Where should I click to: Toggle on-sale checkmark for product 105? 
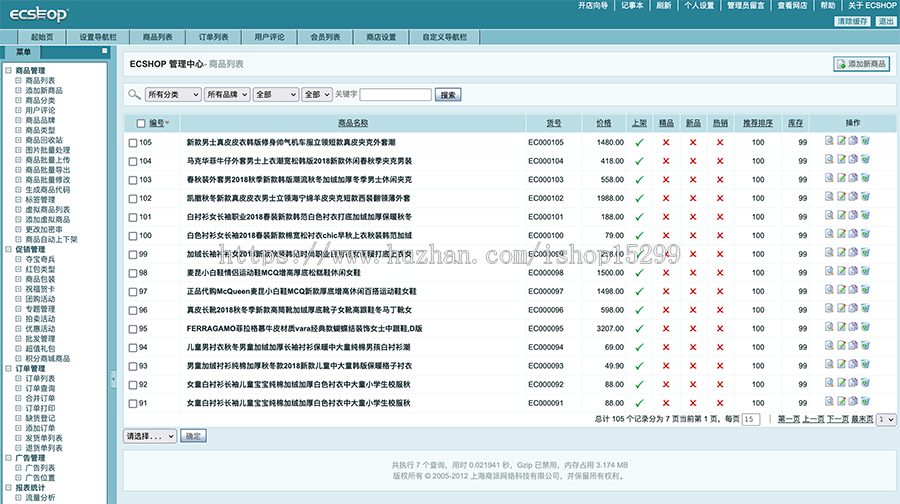click(639, 142)
